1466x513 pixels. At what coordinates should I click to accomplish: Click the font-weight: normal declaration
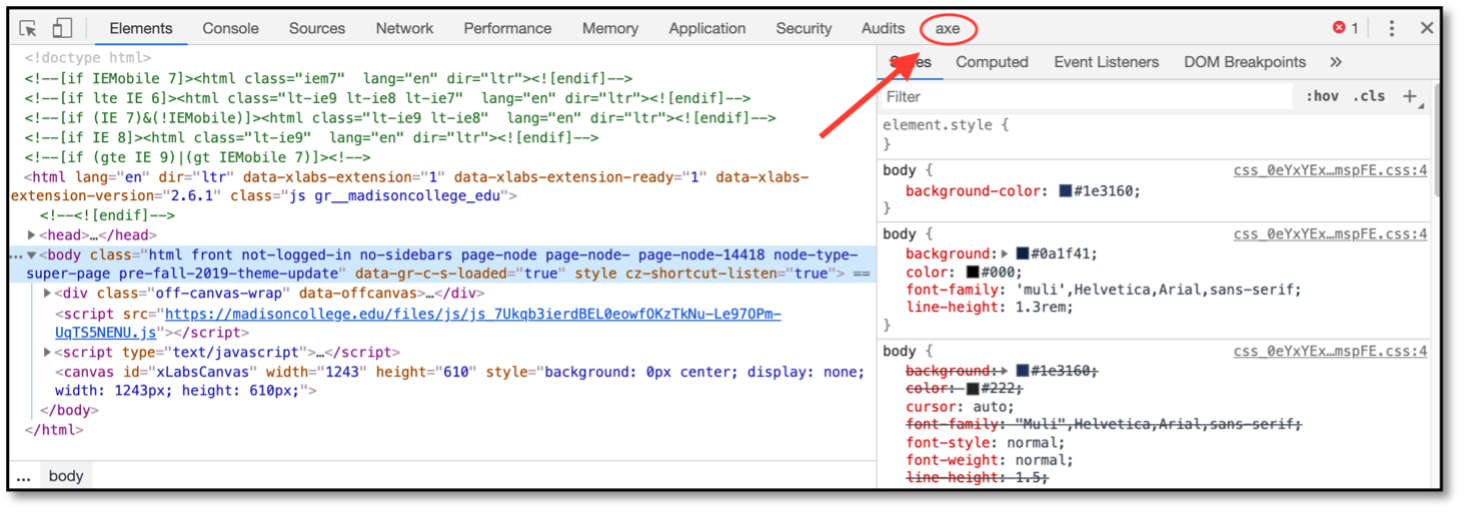coord(990,461)
